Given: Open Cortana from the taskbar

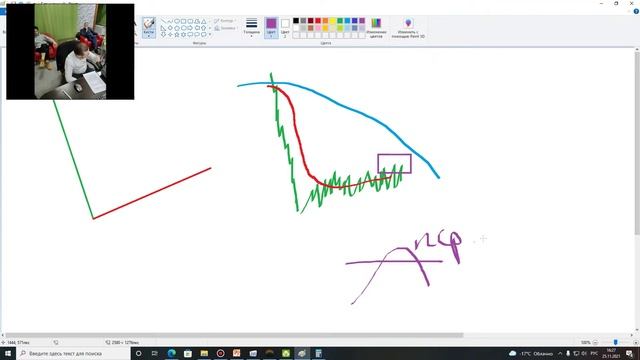Looking at the screenshot, I should tap(138, 353).
